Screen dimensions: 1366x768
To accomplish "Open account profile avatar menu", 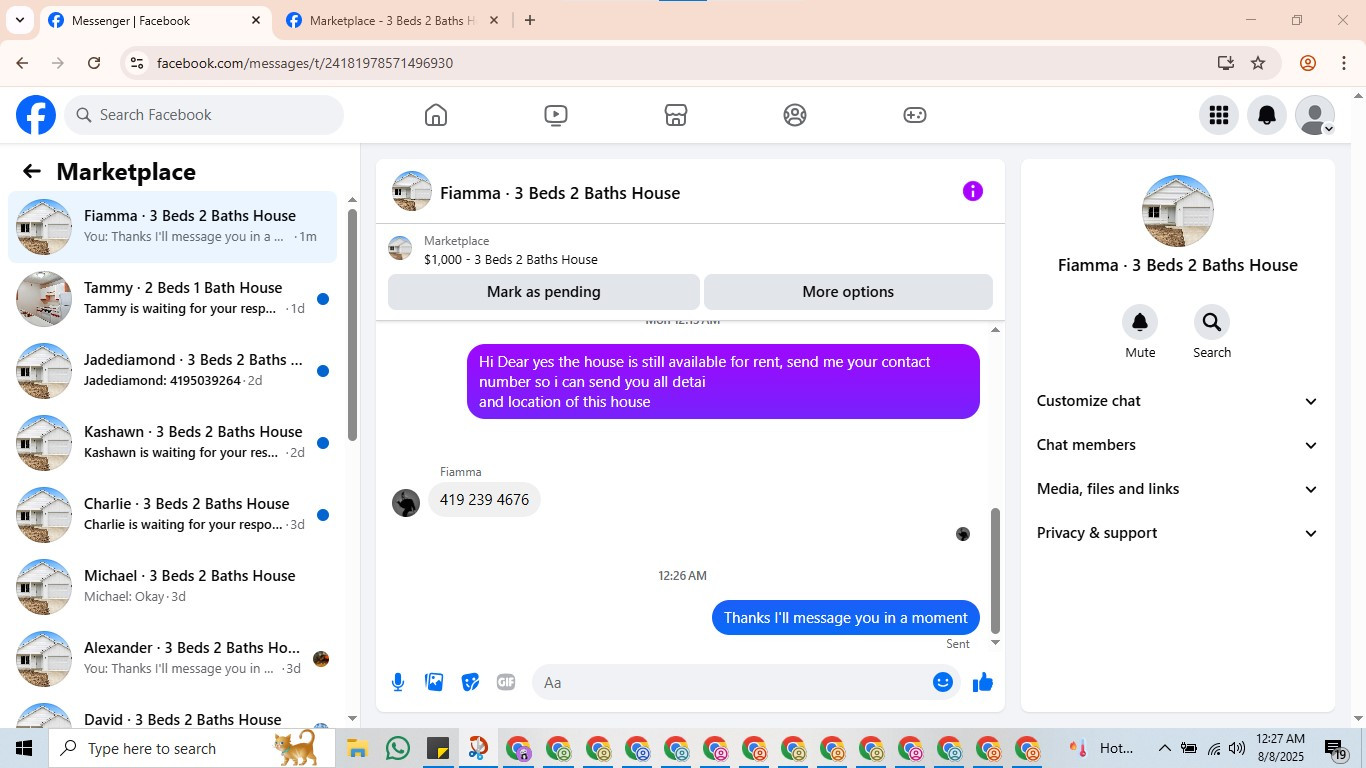I will click(x=1315, y=115).
